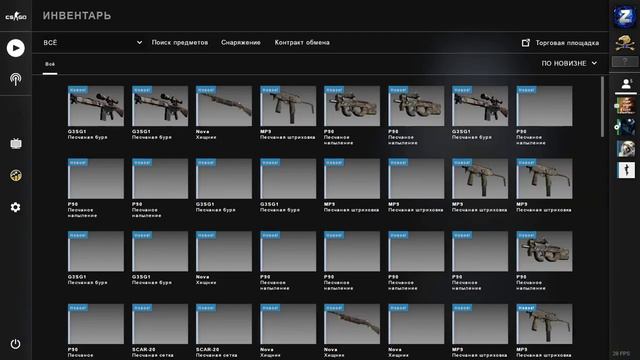Open the Play menu button

[x=16, y=48]
